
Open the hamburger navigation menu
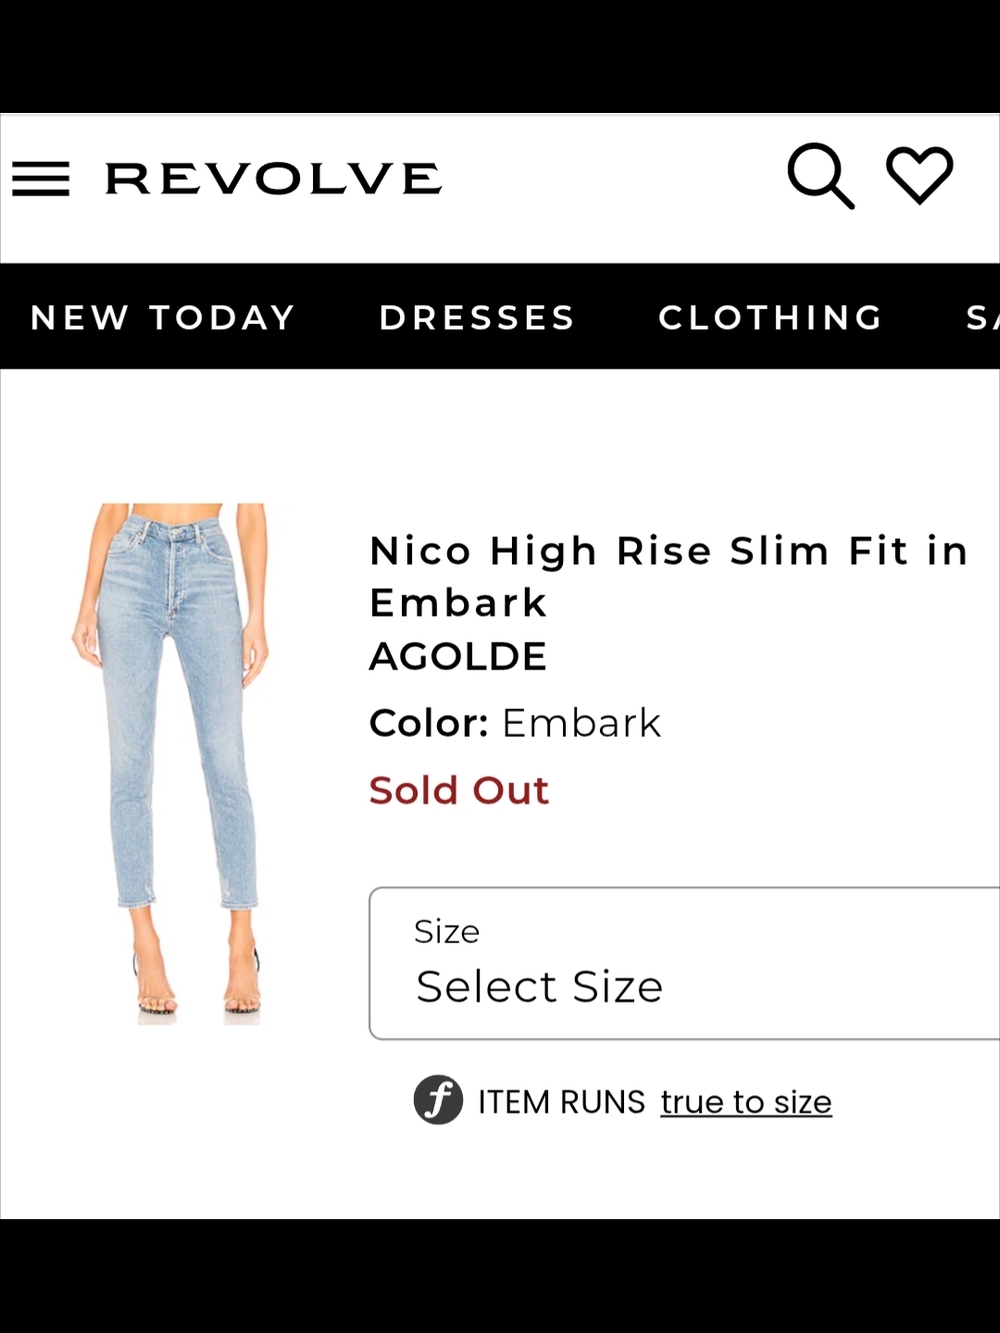pos(41,178)
